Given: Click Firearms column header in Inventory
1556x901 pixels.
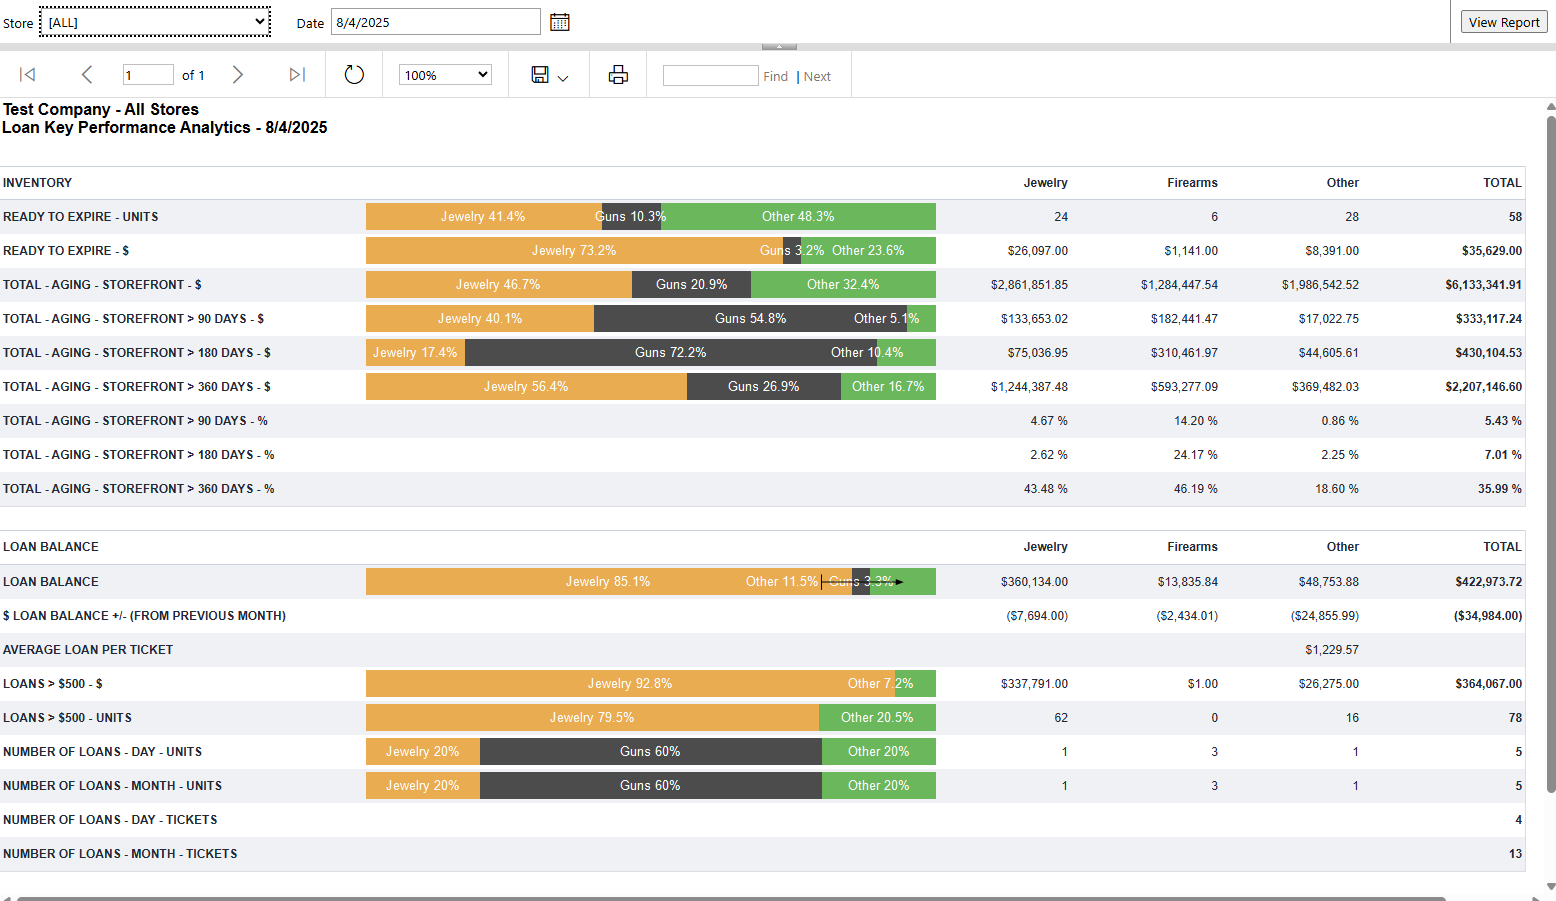Looking at the screenshot, I should pyautogui.click(x=1192, y=183).
